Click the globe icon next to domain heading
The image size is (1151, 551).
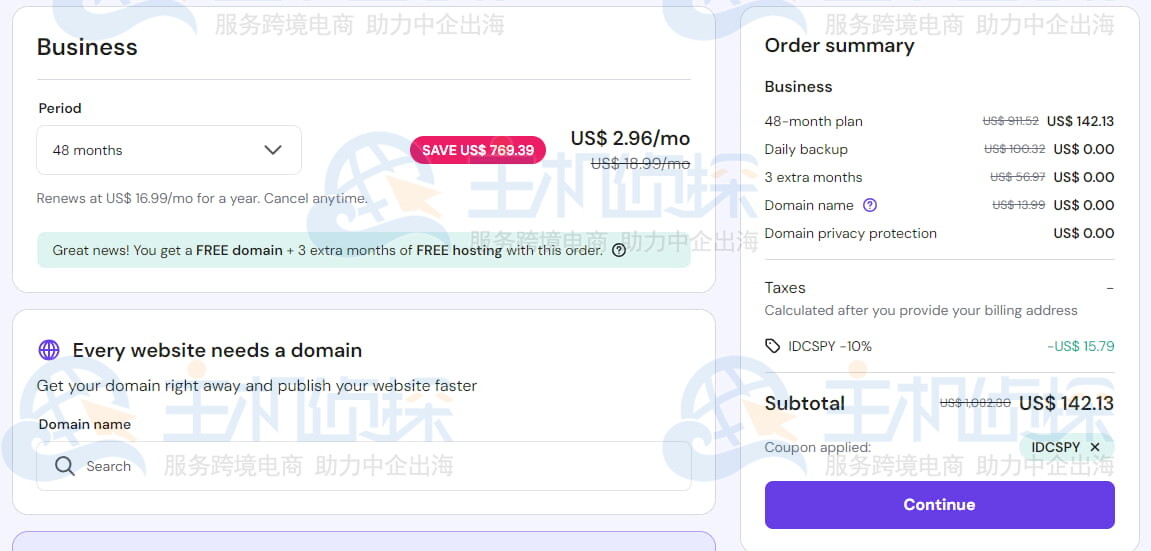click(49, 350)
